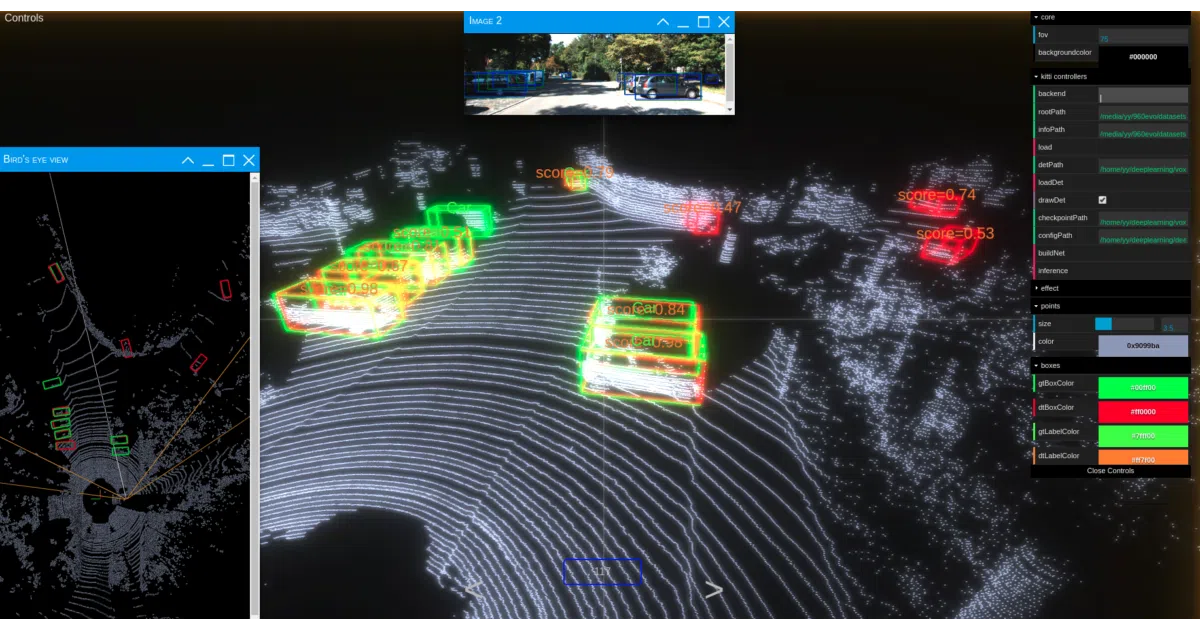This screenshot has width=1200, height=630.
Task: Click the backend input field
Action: tap(1143, 95)
